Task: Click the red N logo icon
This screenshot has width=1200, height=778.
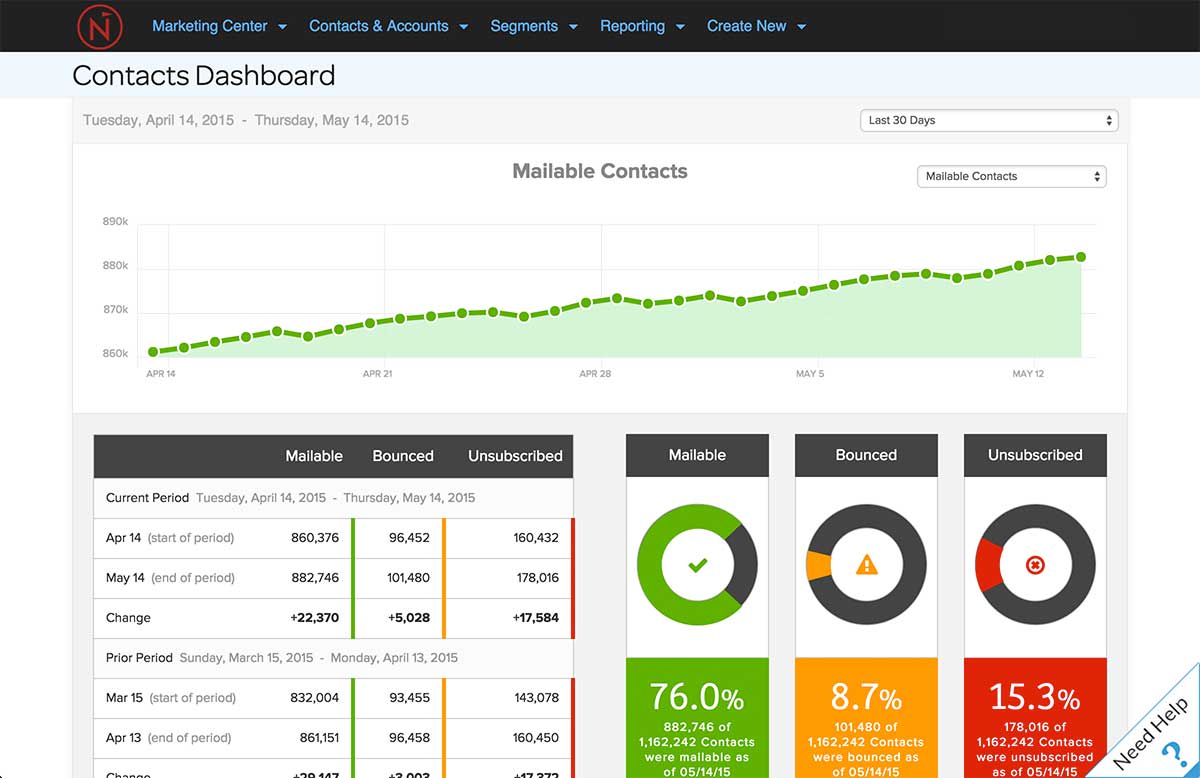Action: click(100, 26)
